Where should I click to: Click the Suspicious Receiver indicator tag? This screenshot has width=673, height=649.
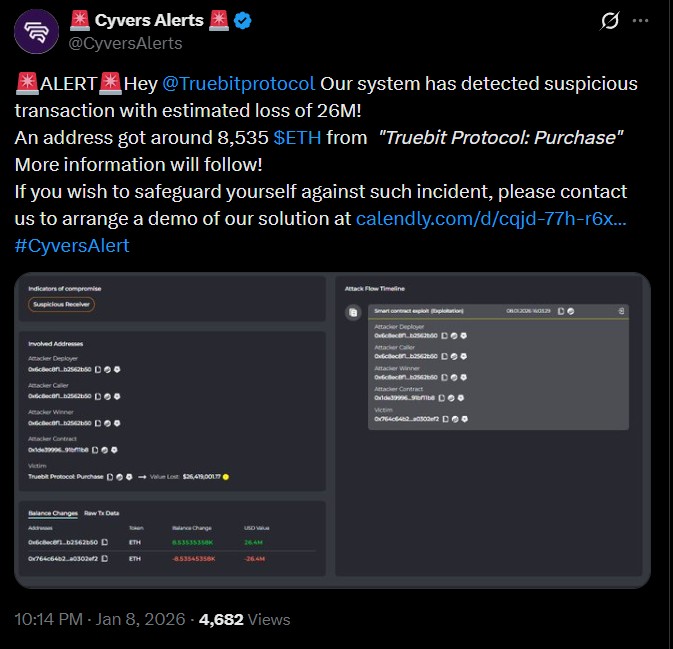pos(61,304)
